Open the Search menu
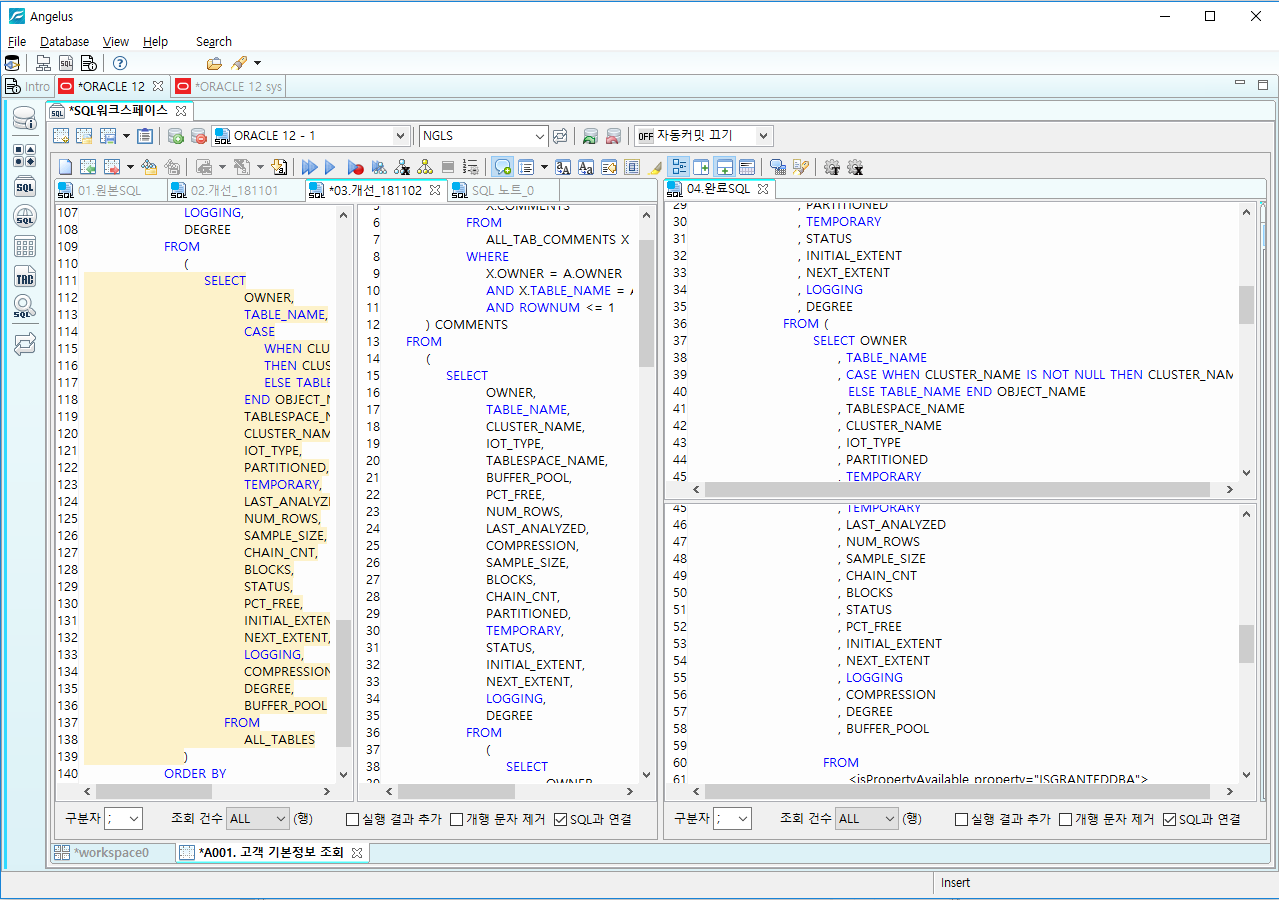 point(214,42)
